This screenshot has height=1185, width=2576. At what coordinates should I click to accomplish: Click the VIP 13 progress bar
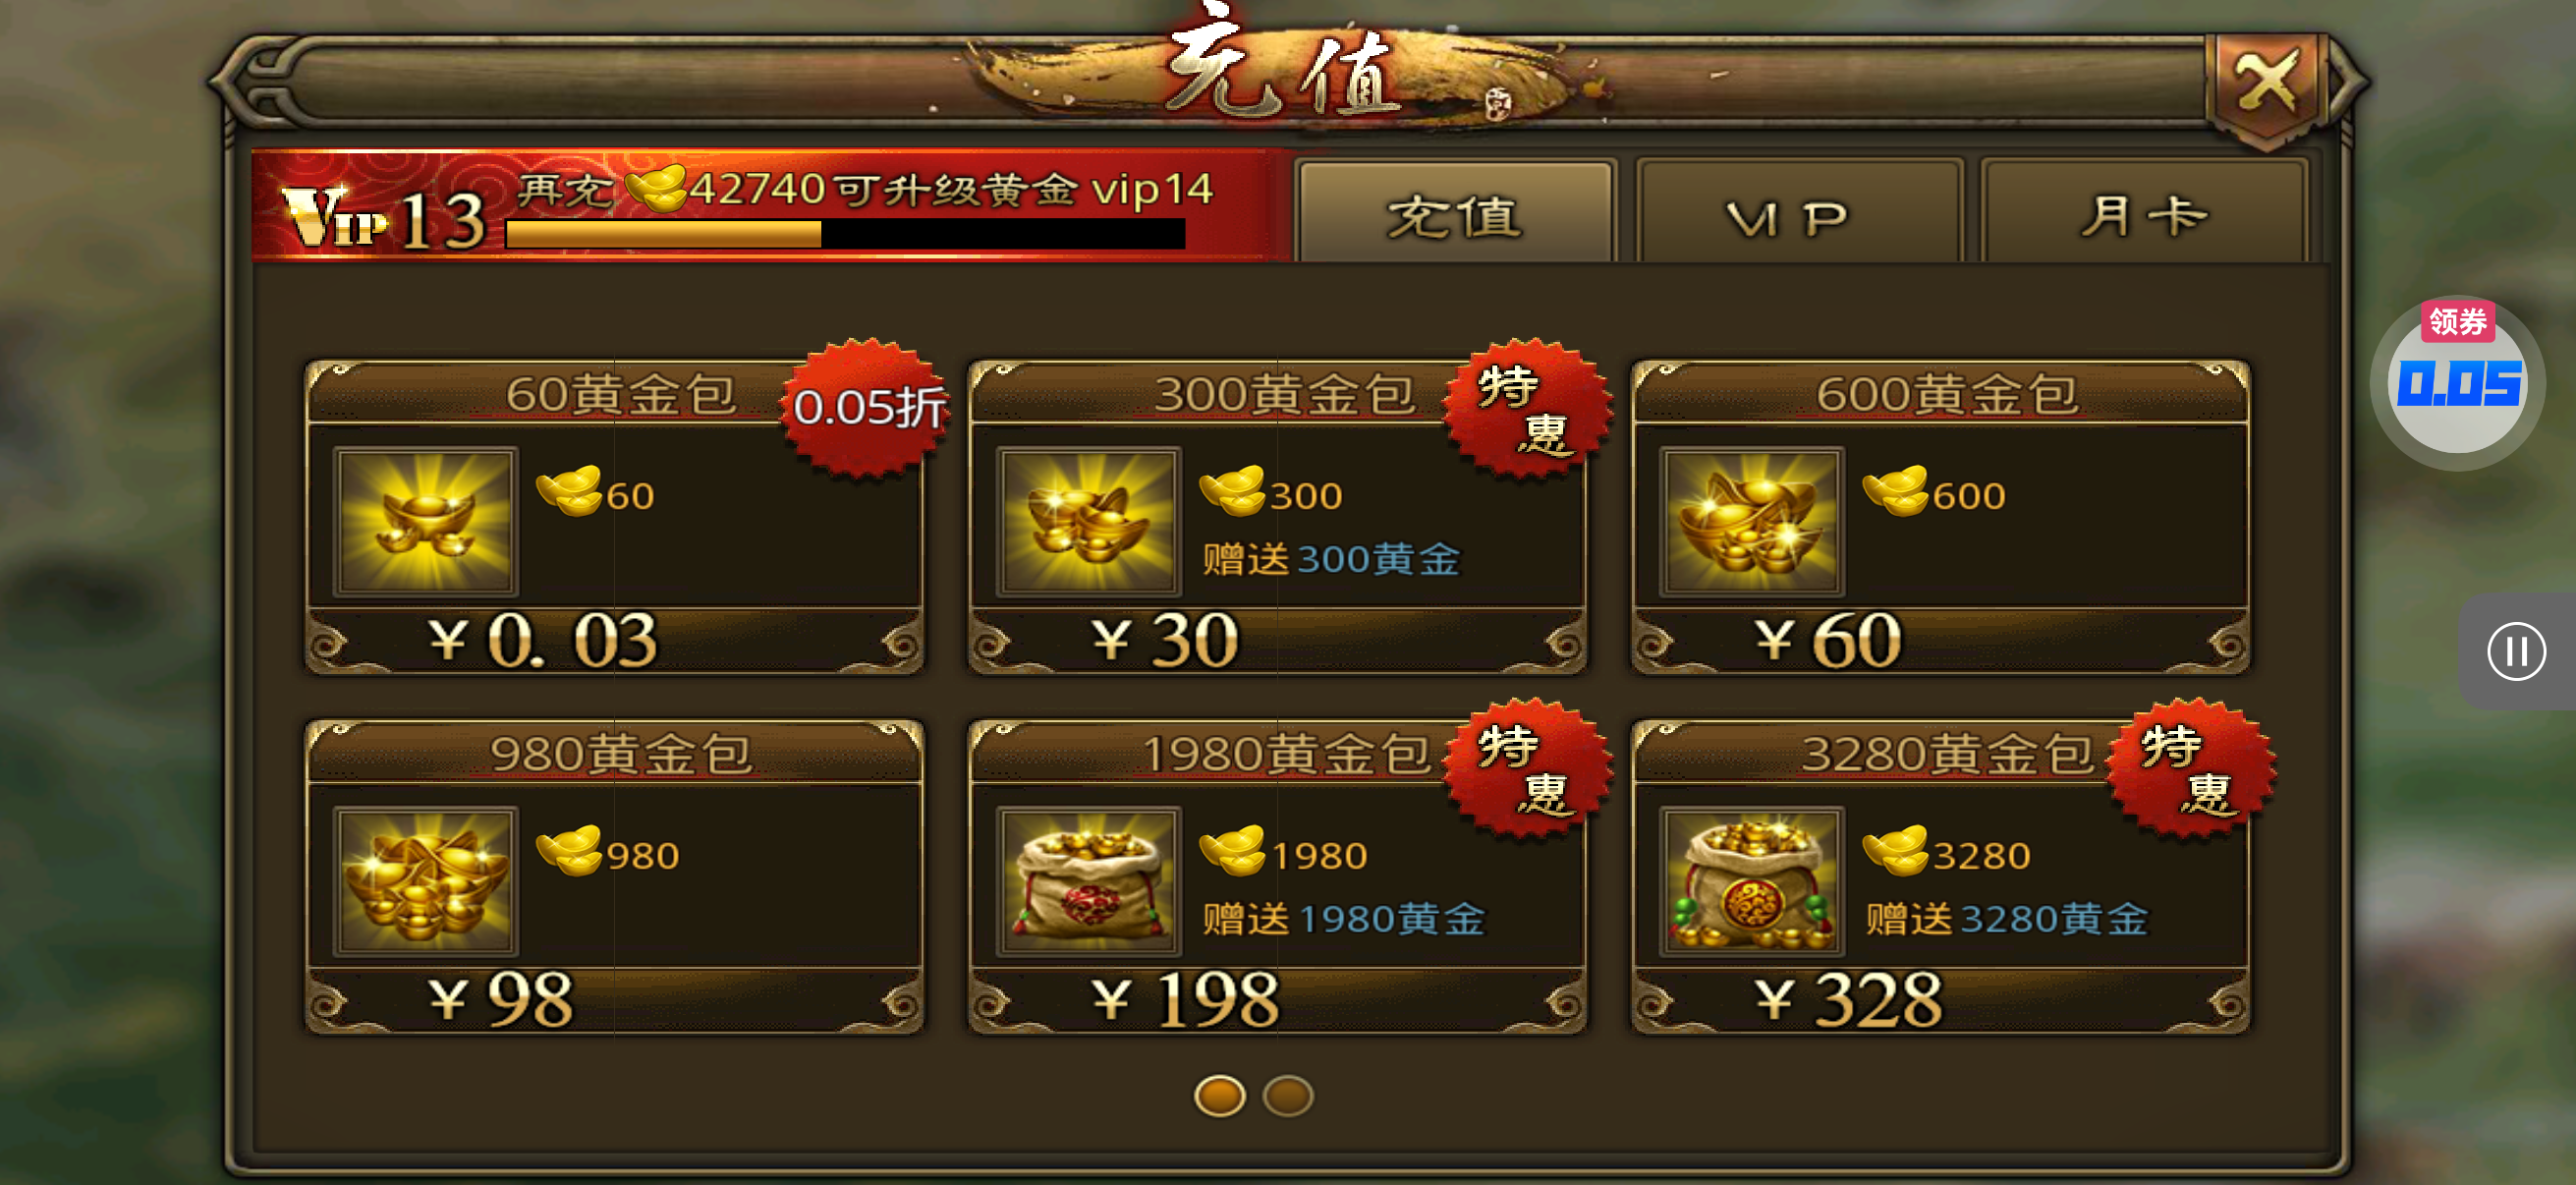[845, 234]
